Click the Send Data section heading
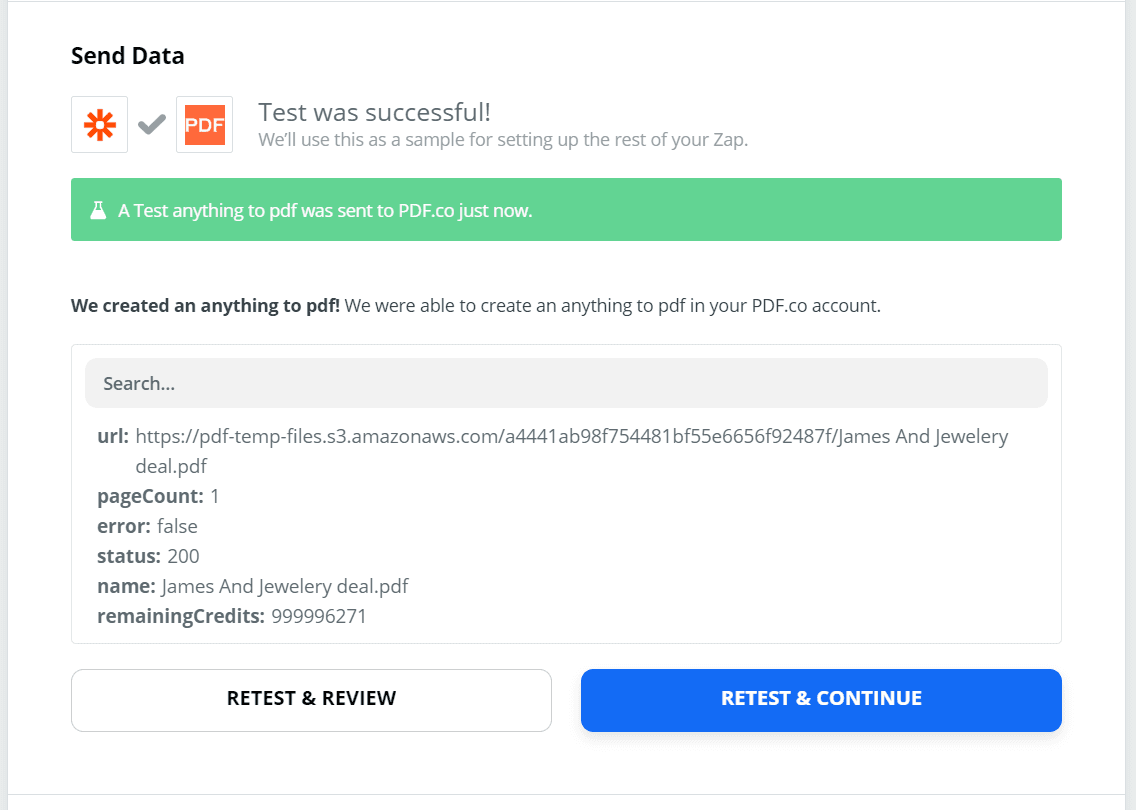Image resolution: width=1136 pixels, height=810 pixels. pyautogui.click(x=127, y=56)
